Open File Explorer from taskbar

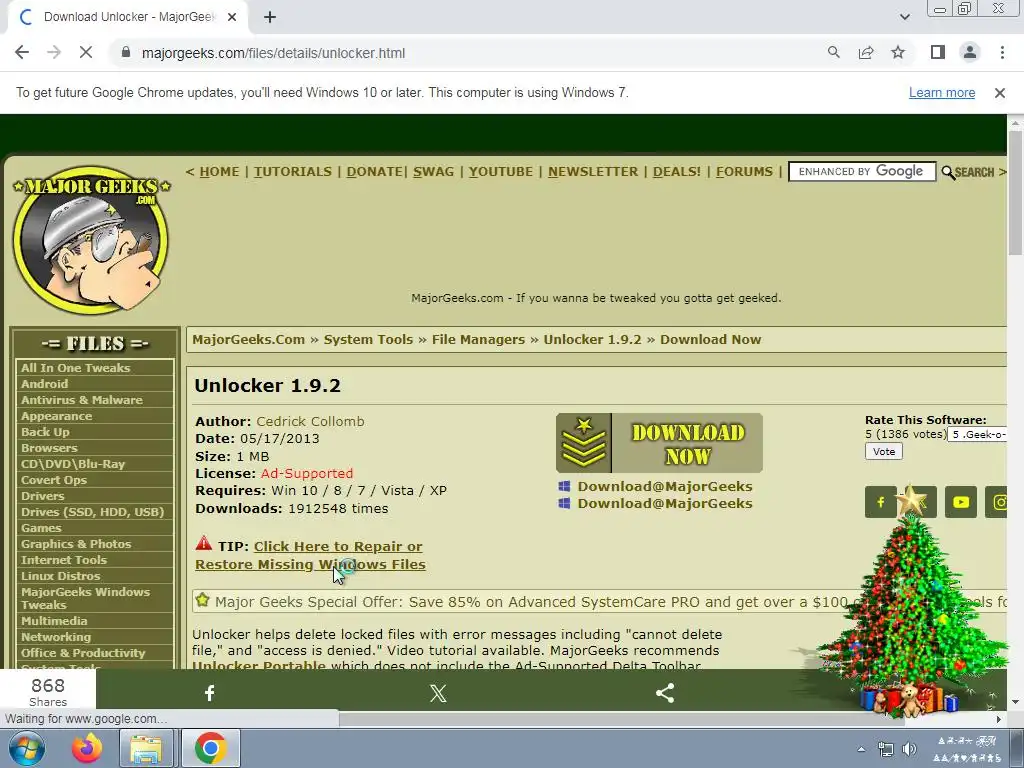click(x=146, y=748)
